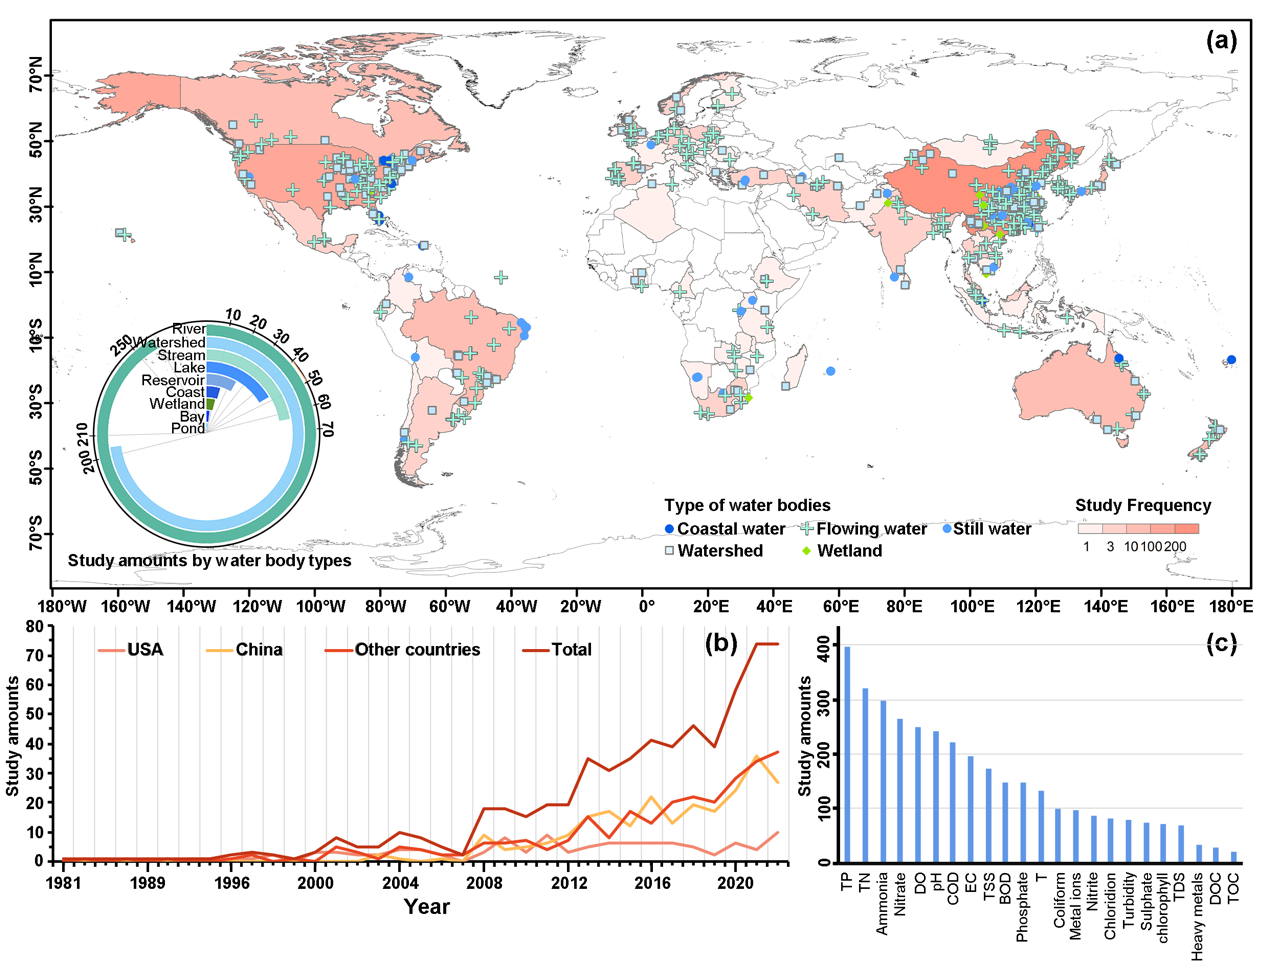This screenshot has width=1269, height=974.
Task: Select the still water dot in the Indian Ocean
Action: (831, 371)
